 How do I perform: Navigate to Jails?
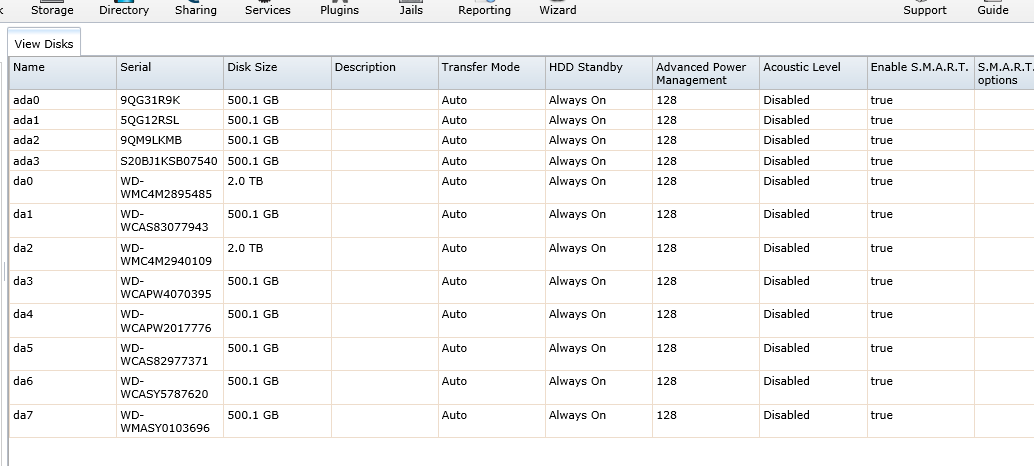click(x=411, y=10)
